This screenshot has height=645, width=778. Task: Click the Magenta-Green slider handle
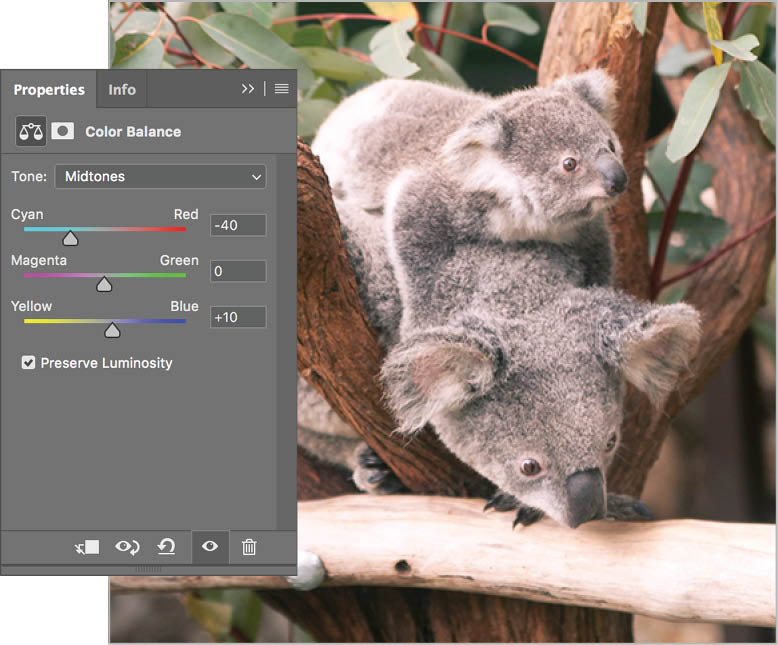(104, 284)
